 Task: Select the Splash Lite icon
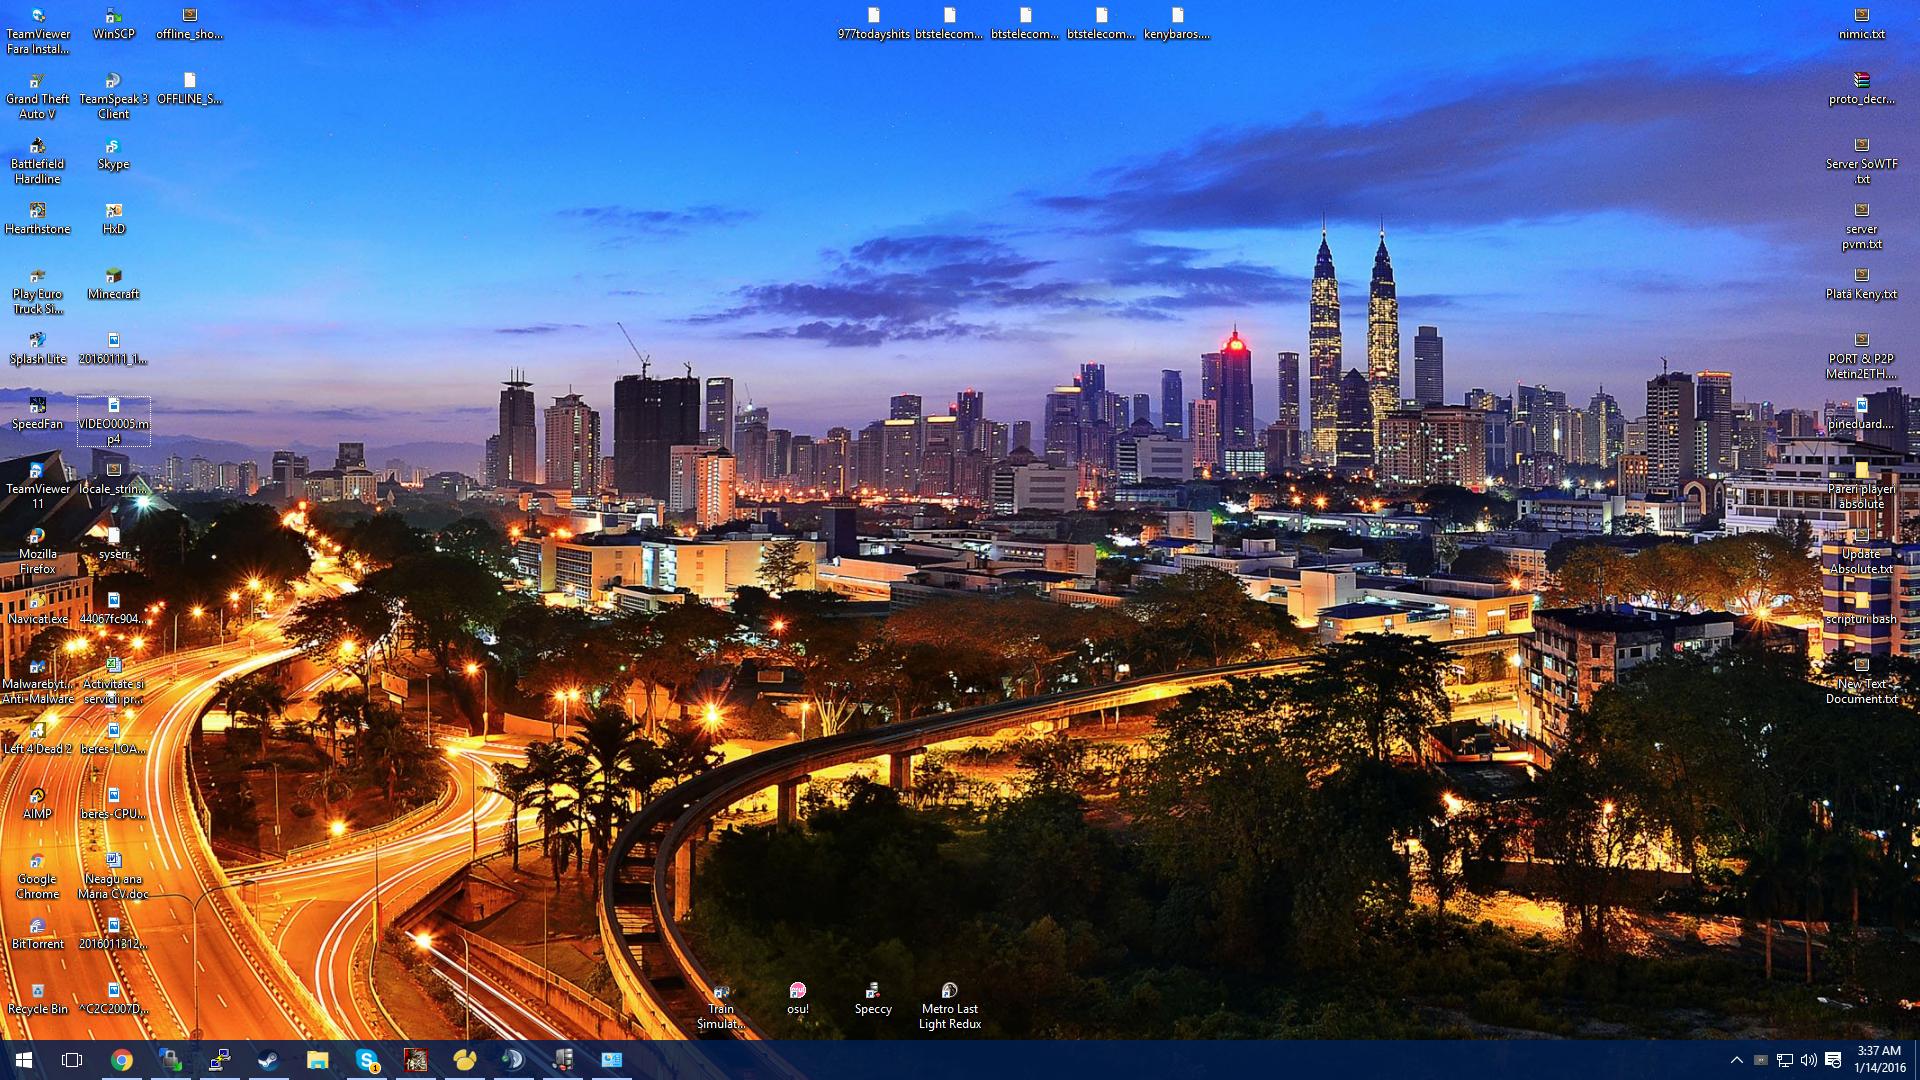coord(37,349)
